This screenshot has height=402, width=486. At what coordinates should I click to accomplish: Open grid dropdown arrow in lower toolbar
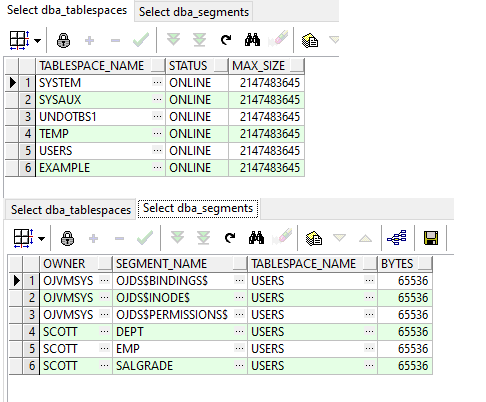point(42,239)
